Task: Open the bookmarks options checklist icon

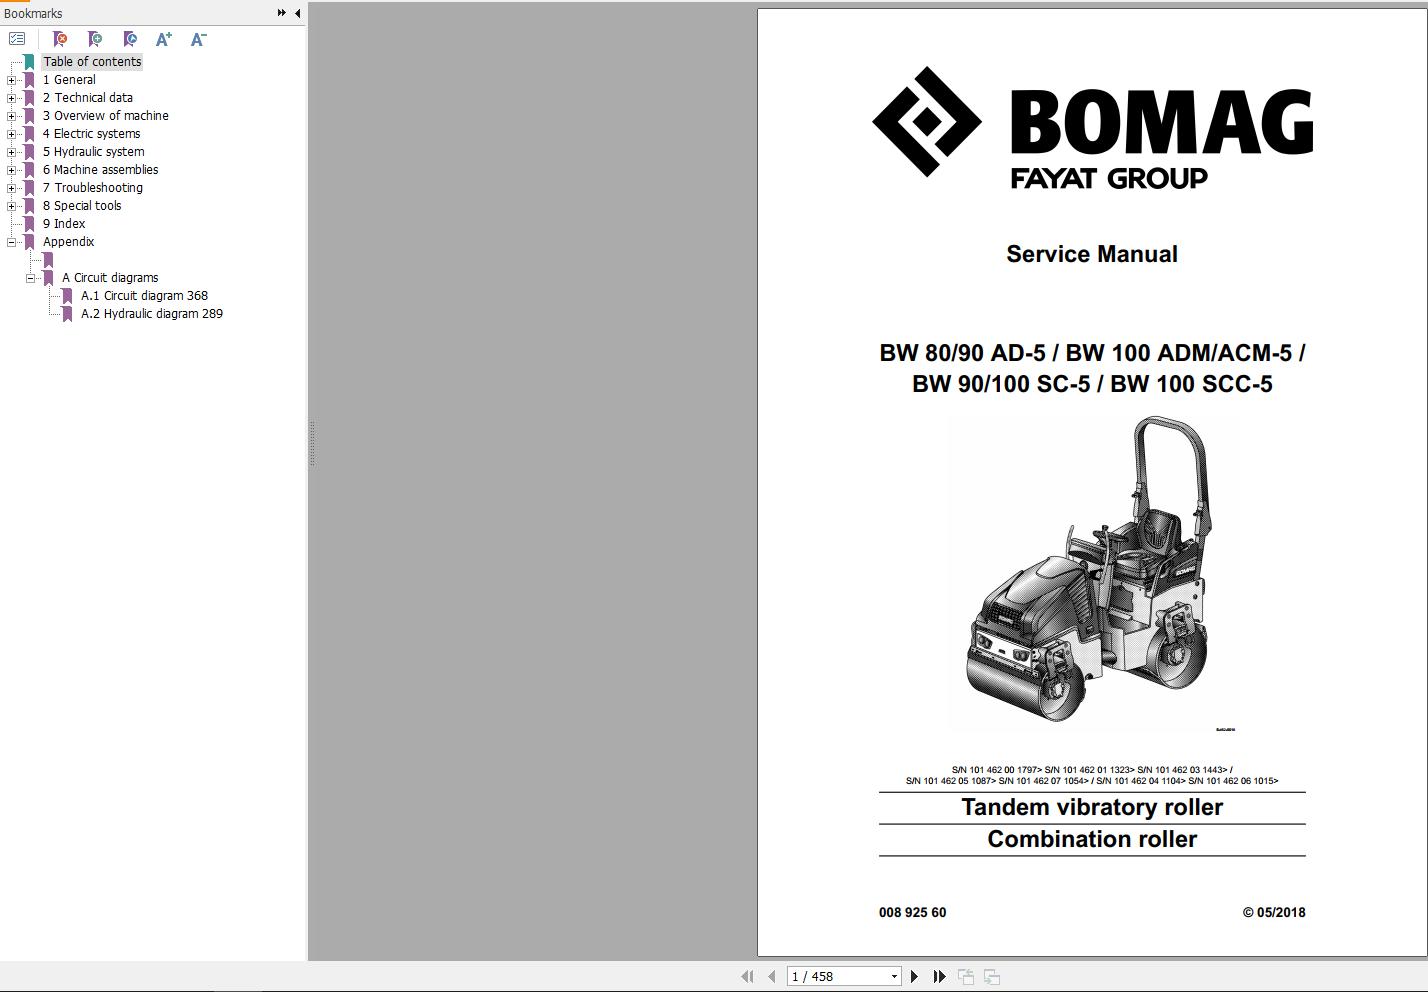Action: tap(17, 39)
